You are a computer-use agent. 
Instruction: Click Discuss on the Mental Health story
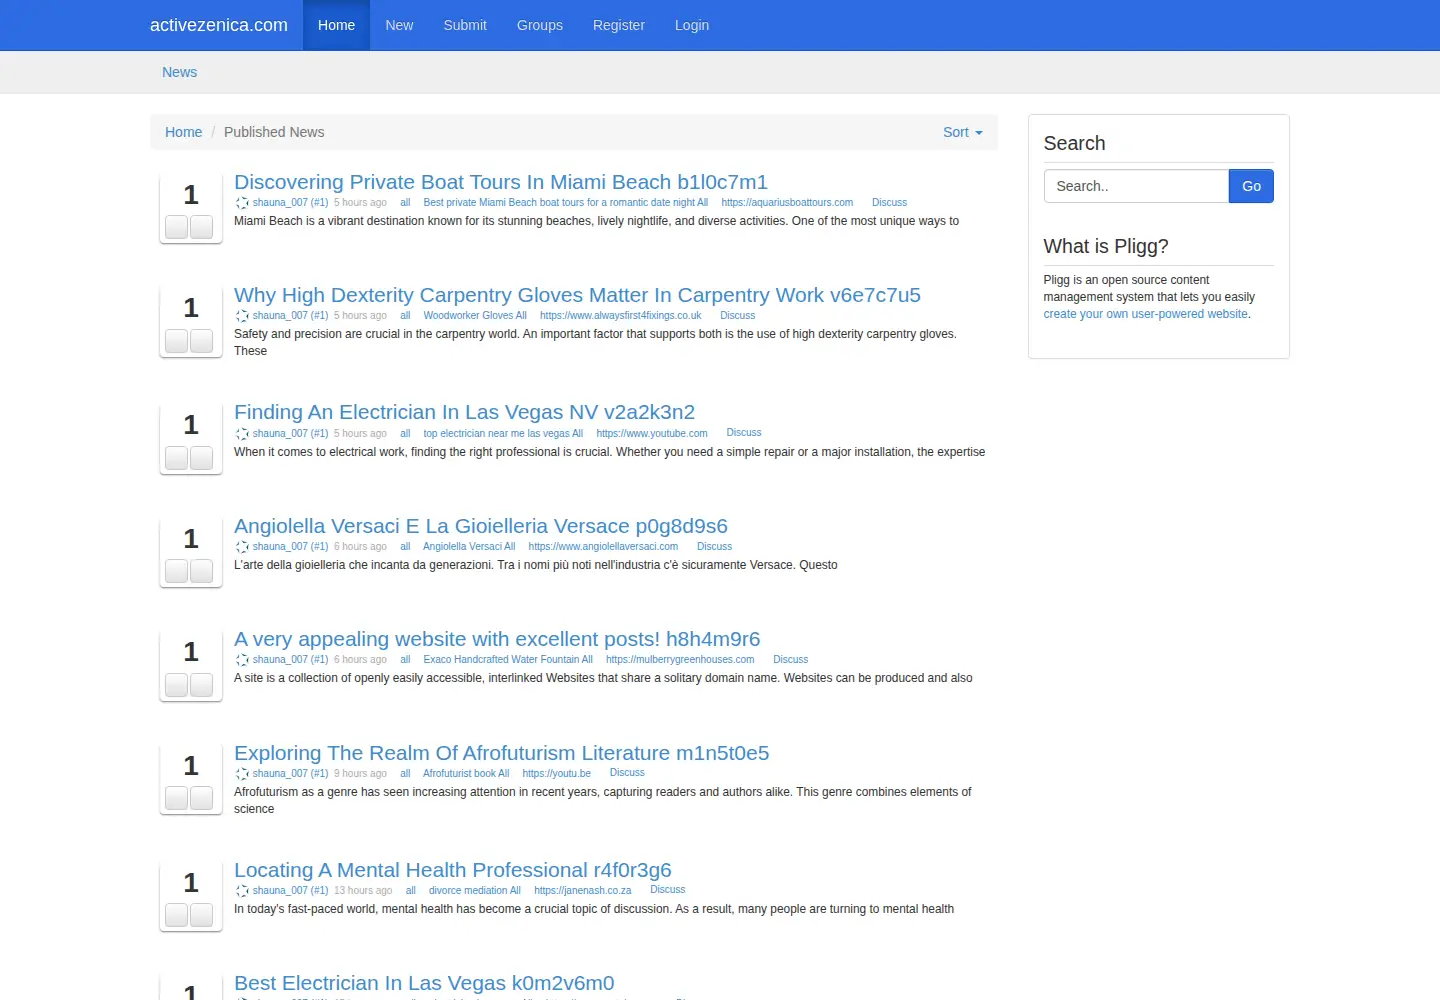[668, 890]
